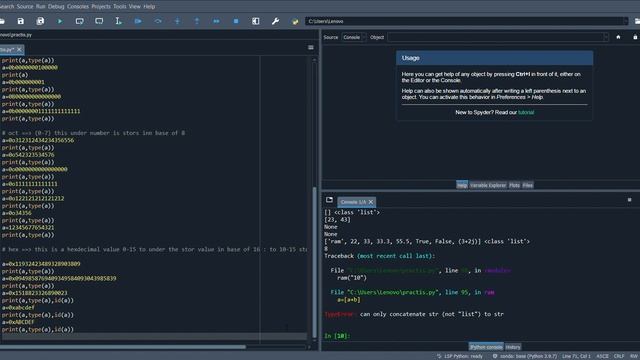Screen dimensions: 640x360
Task: Click the debugger step-out icon
Action: coord(197,21)
